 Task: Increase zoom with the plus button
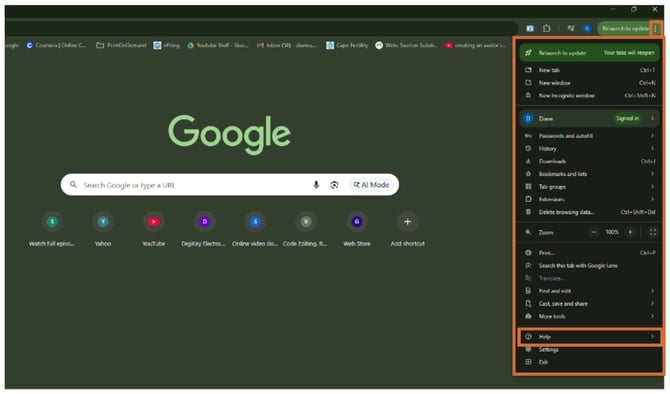pos(630,232)
